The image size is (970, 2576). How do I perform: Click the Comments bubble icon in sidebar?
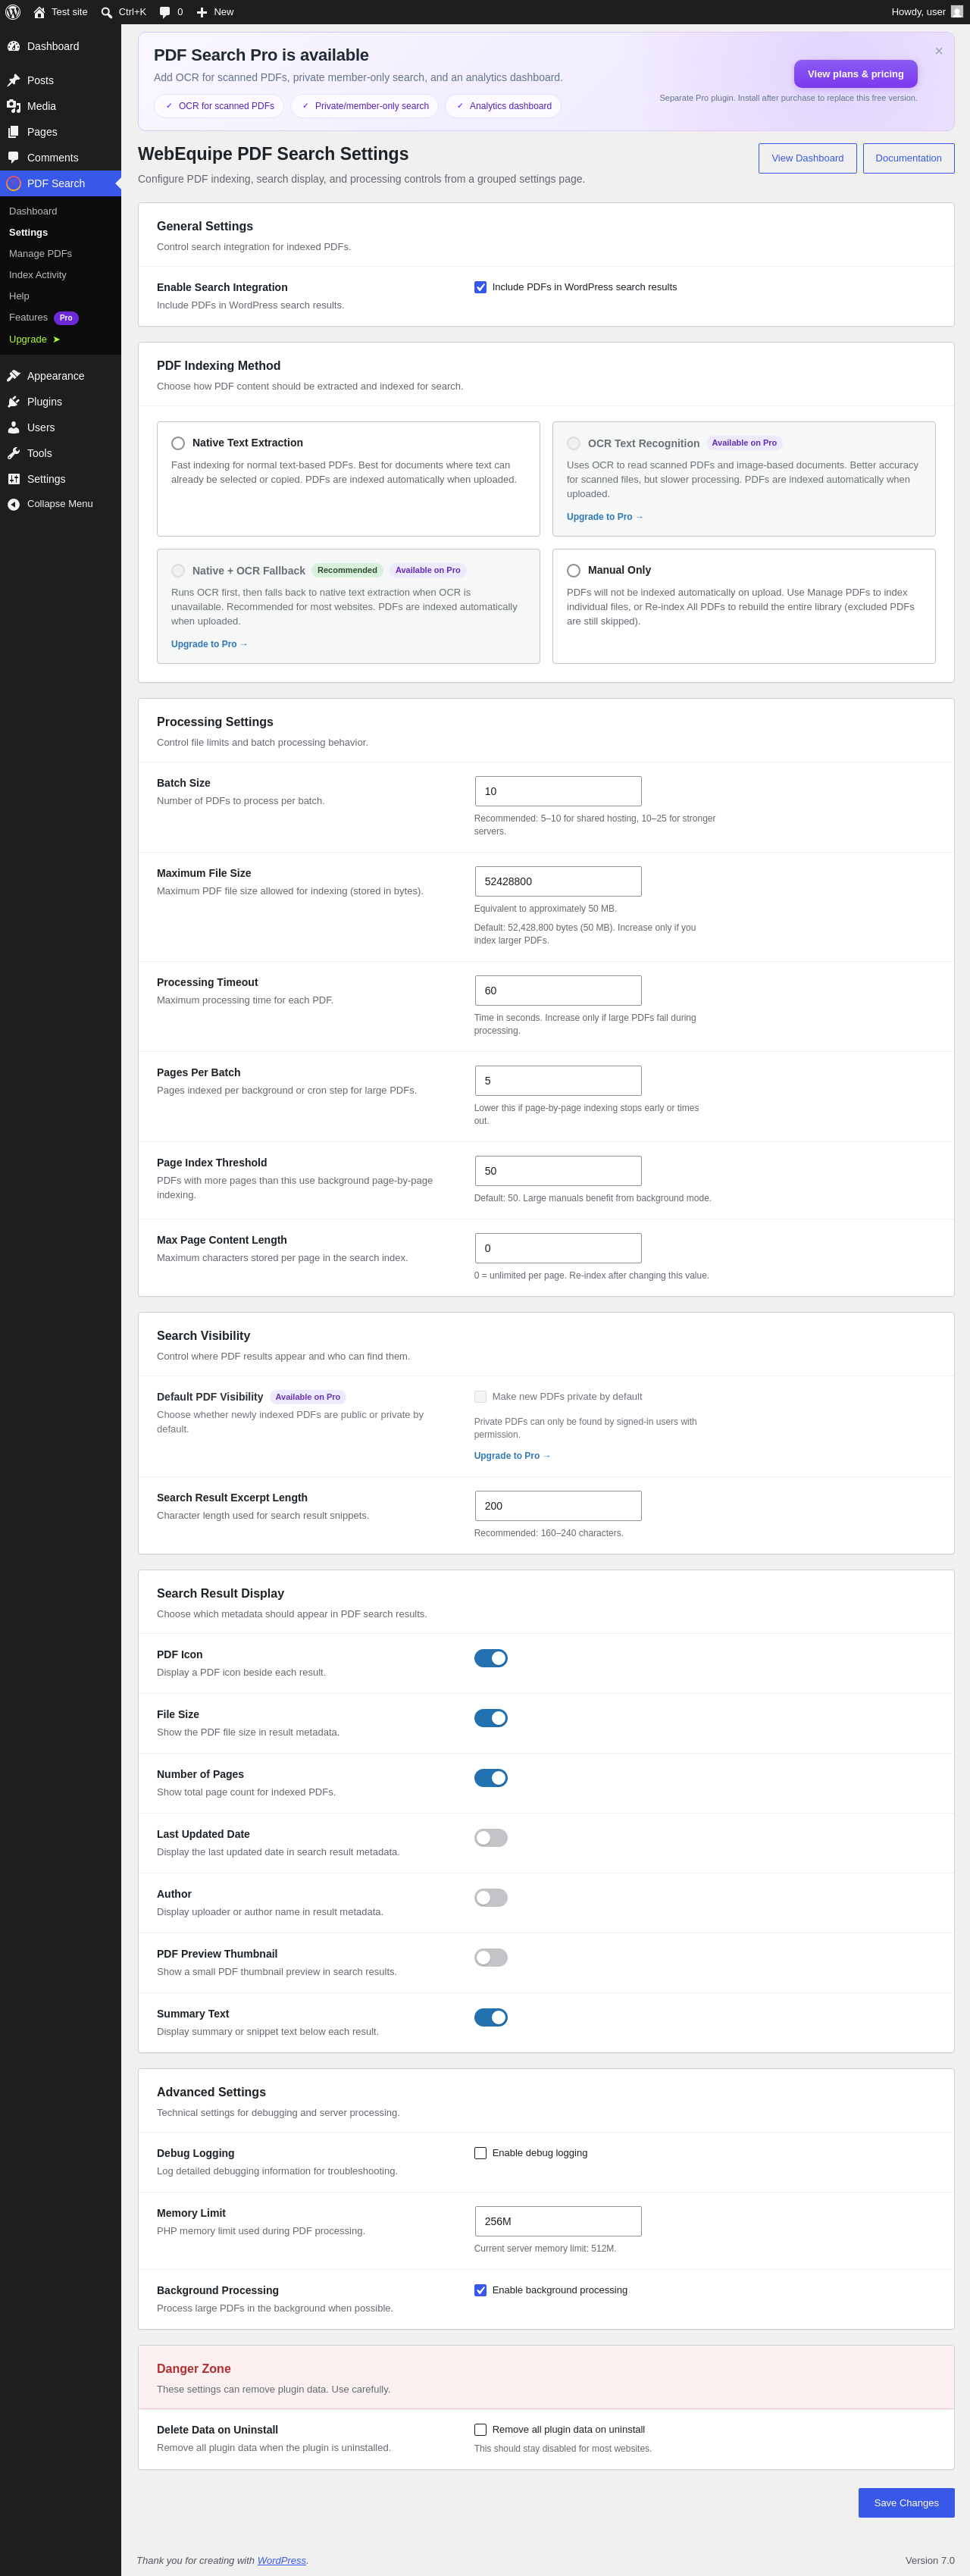click(14, 158)
